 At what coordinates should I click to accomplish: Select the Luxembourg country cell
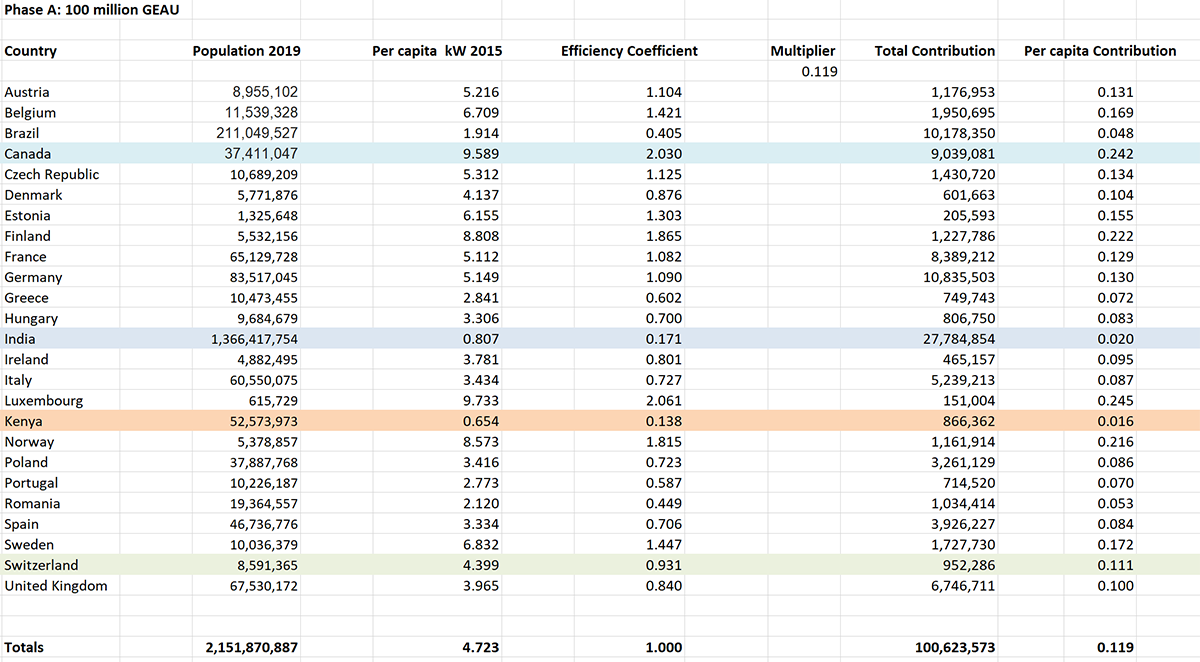[x=43, y=400]
